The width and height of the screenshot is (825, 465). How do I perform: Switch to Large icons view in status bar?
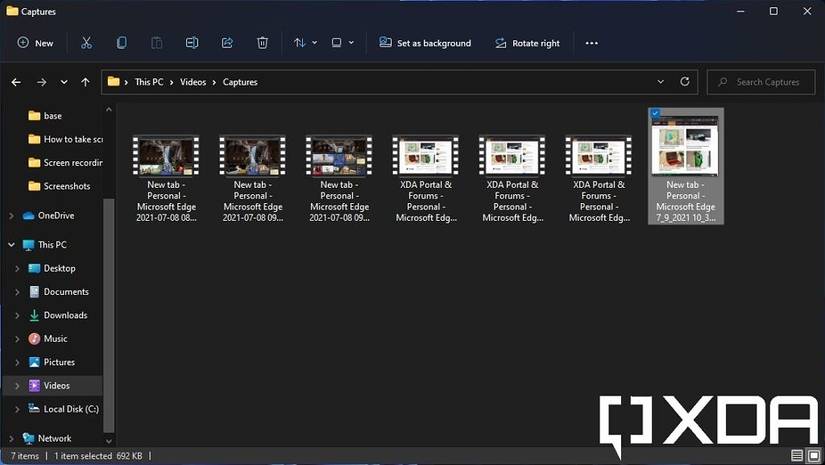point(813,456)
